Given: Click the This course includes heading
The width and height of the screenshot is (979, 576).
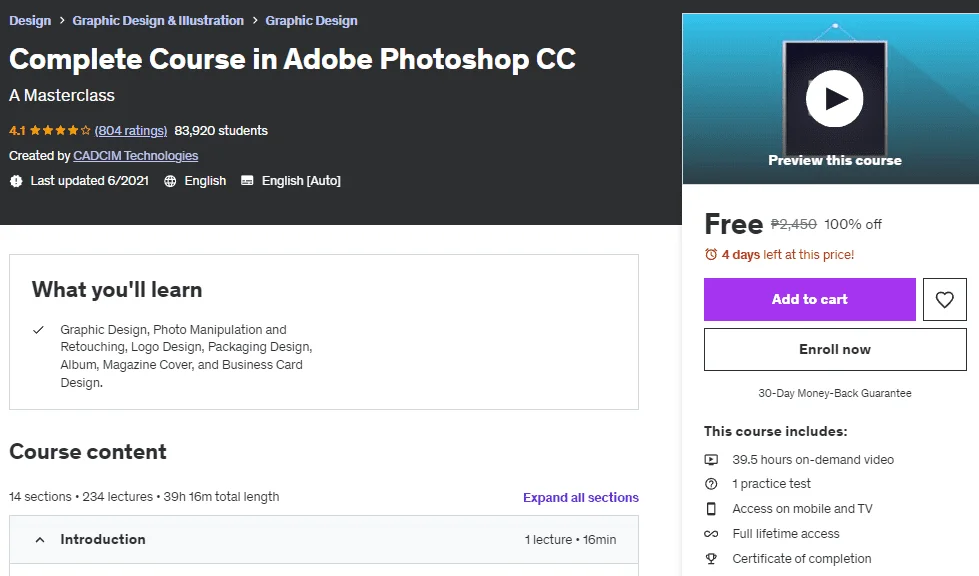Looking at the screenshot, I should [775, 431].
